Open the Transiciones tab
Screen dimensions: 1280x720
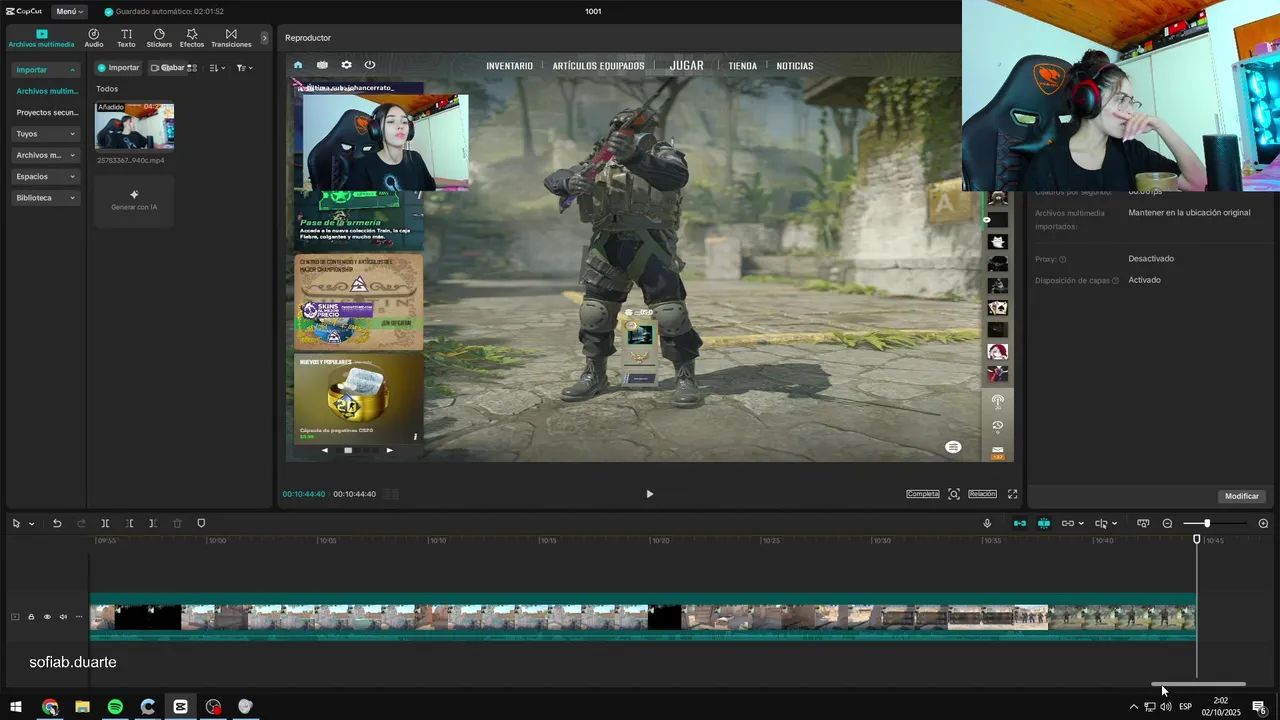pyautogui.click(x=231, y=38)
